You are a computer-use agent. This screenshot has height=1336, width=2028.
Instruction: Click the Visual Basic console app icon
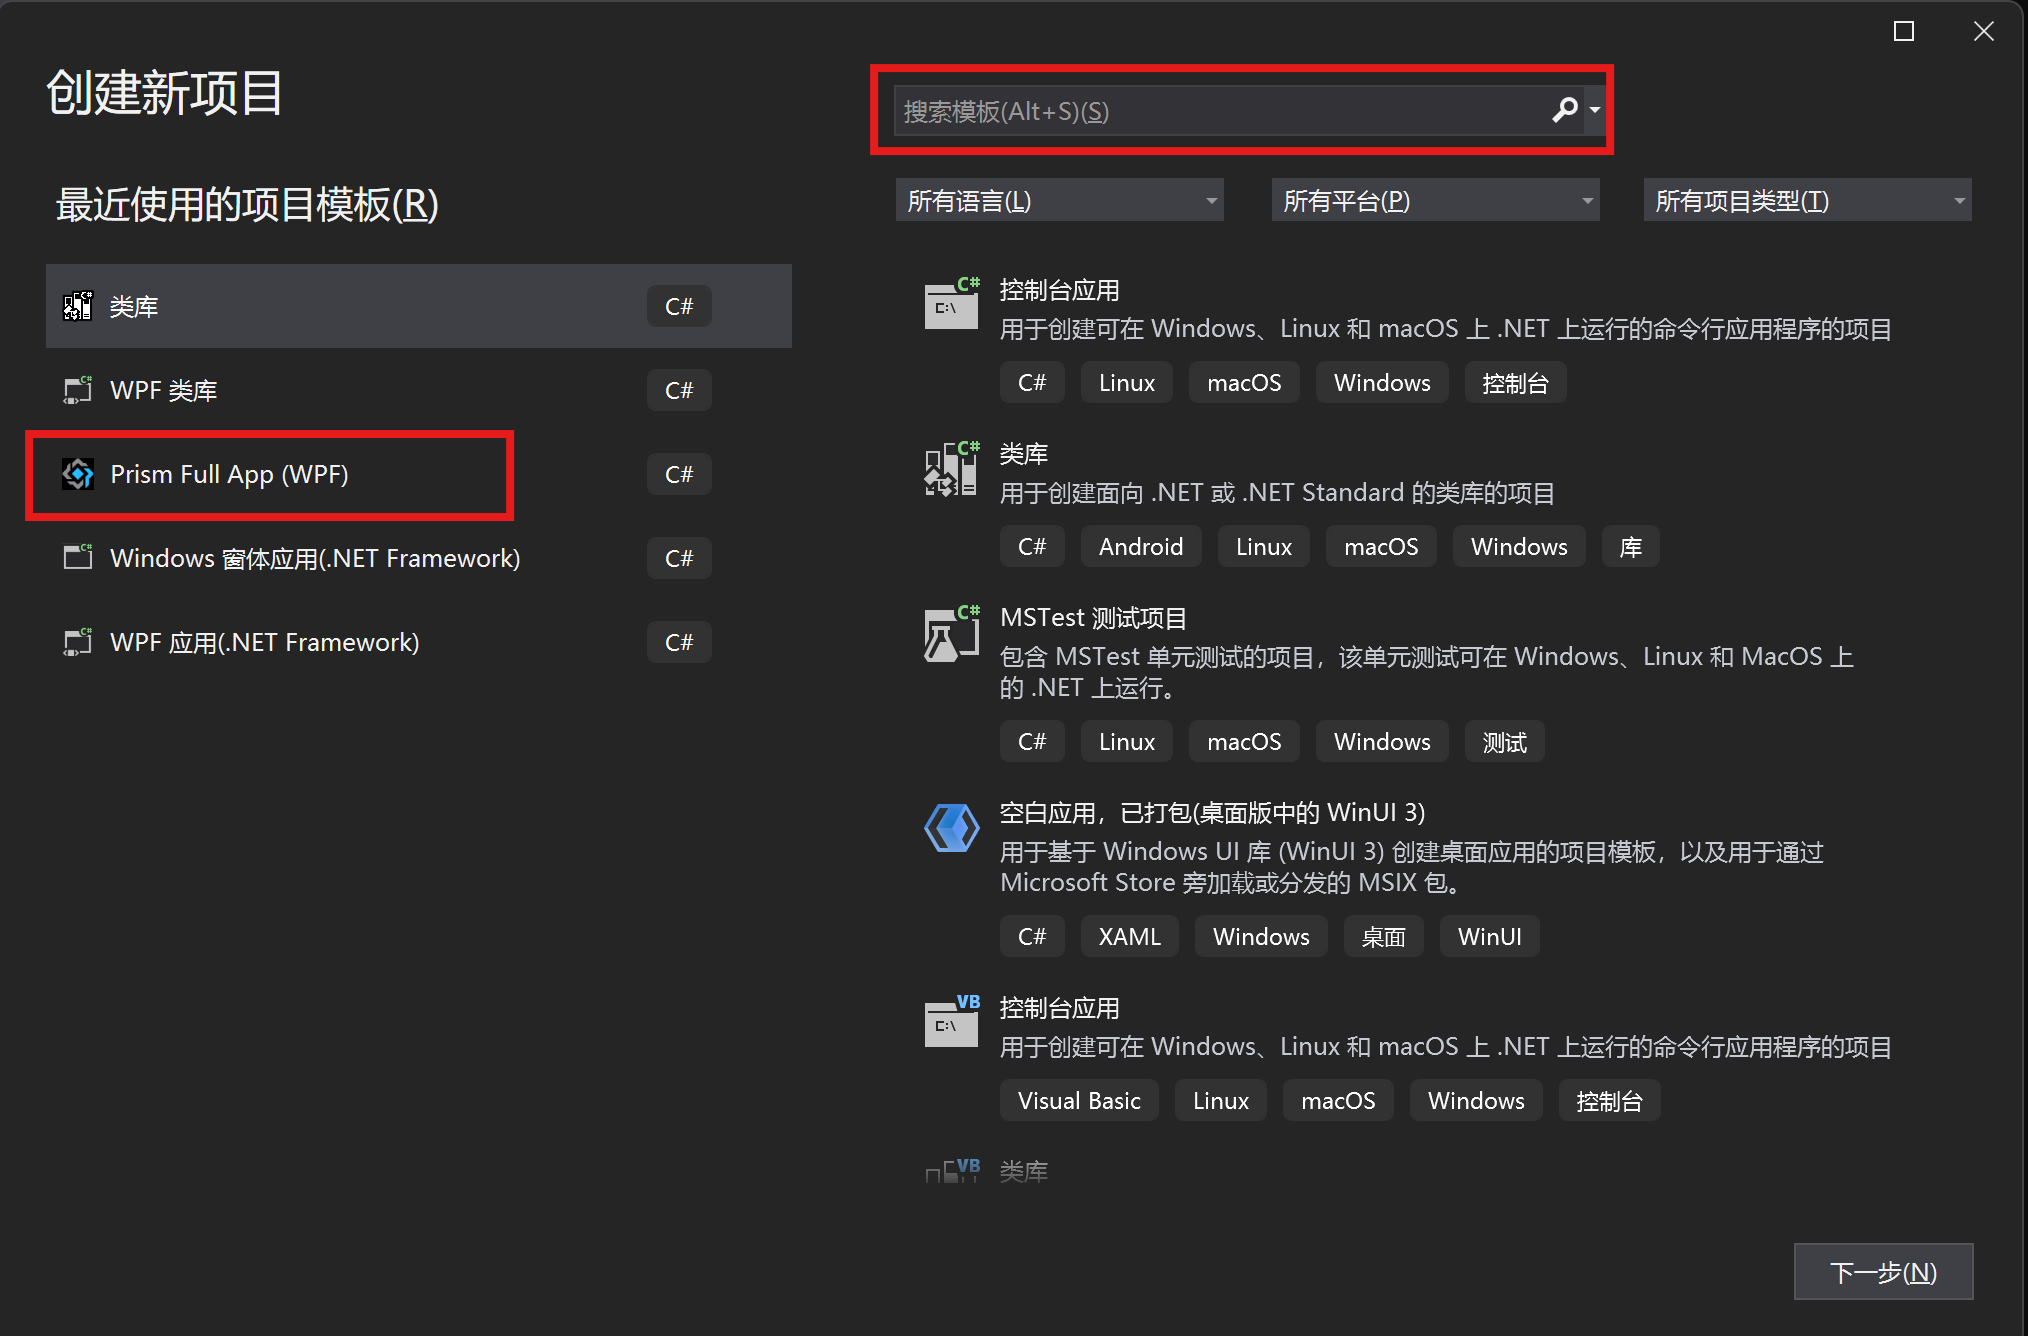[x=951, y=1022]
